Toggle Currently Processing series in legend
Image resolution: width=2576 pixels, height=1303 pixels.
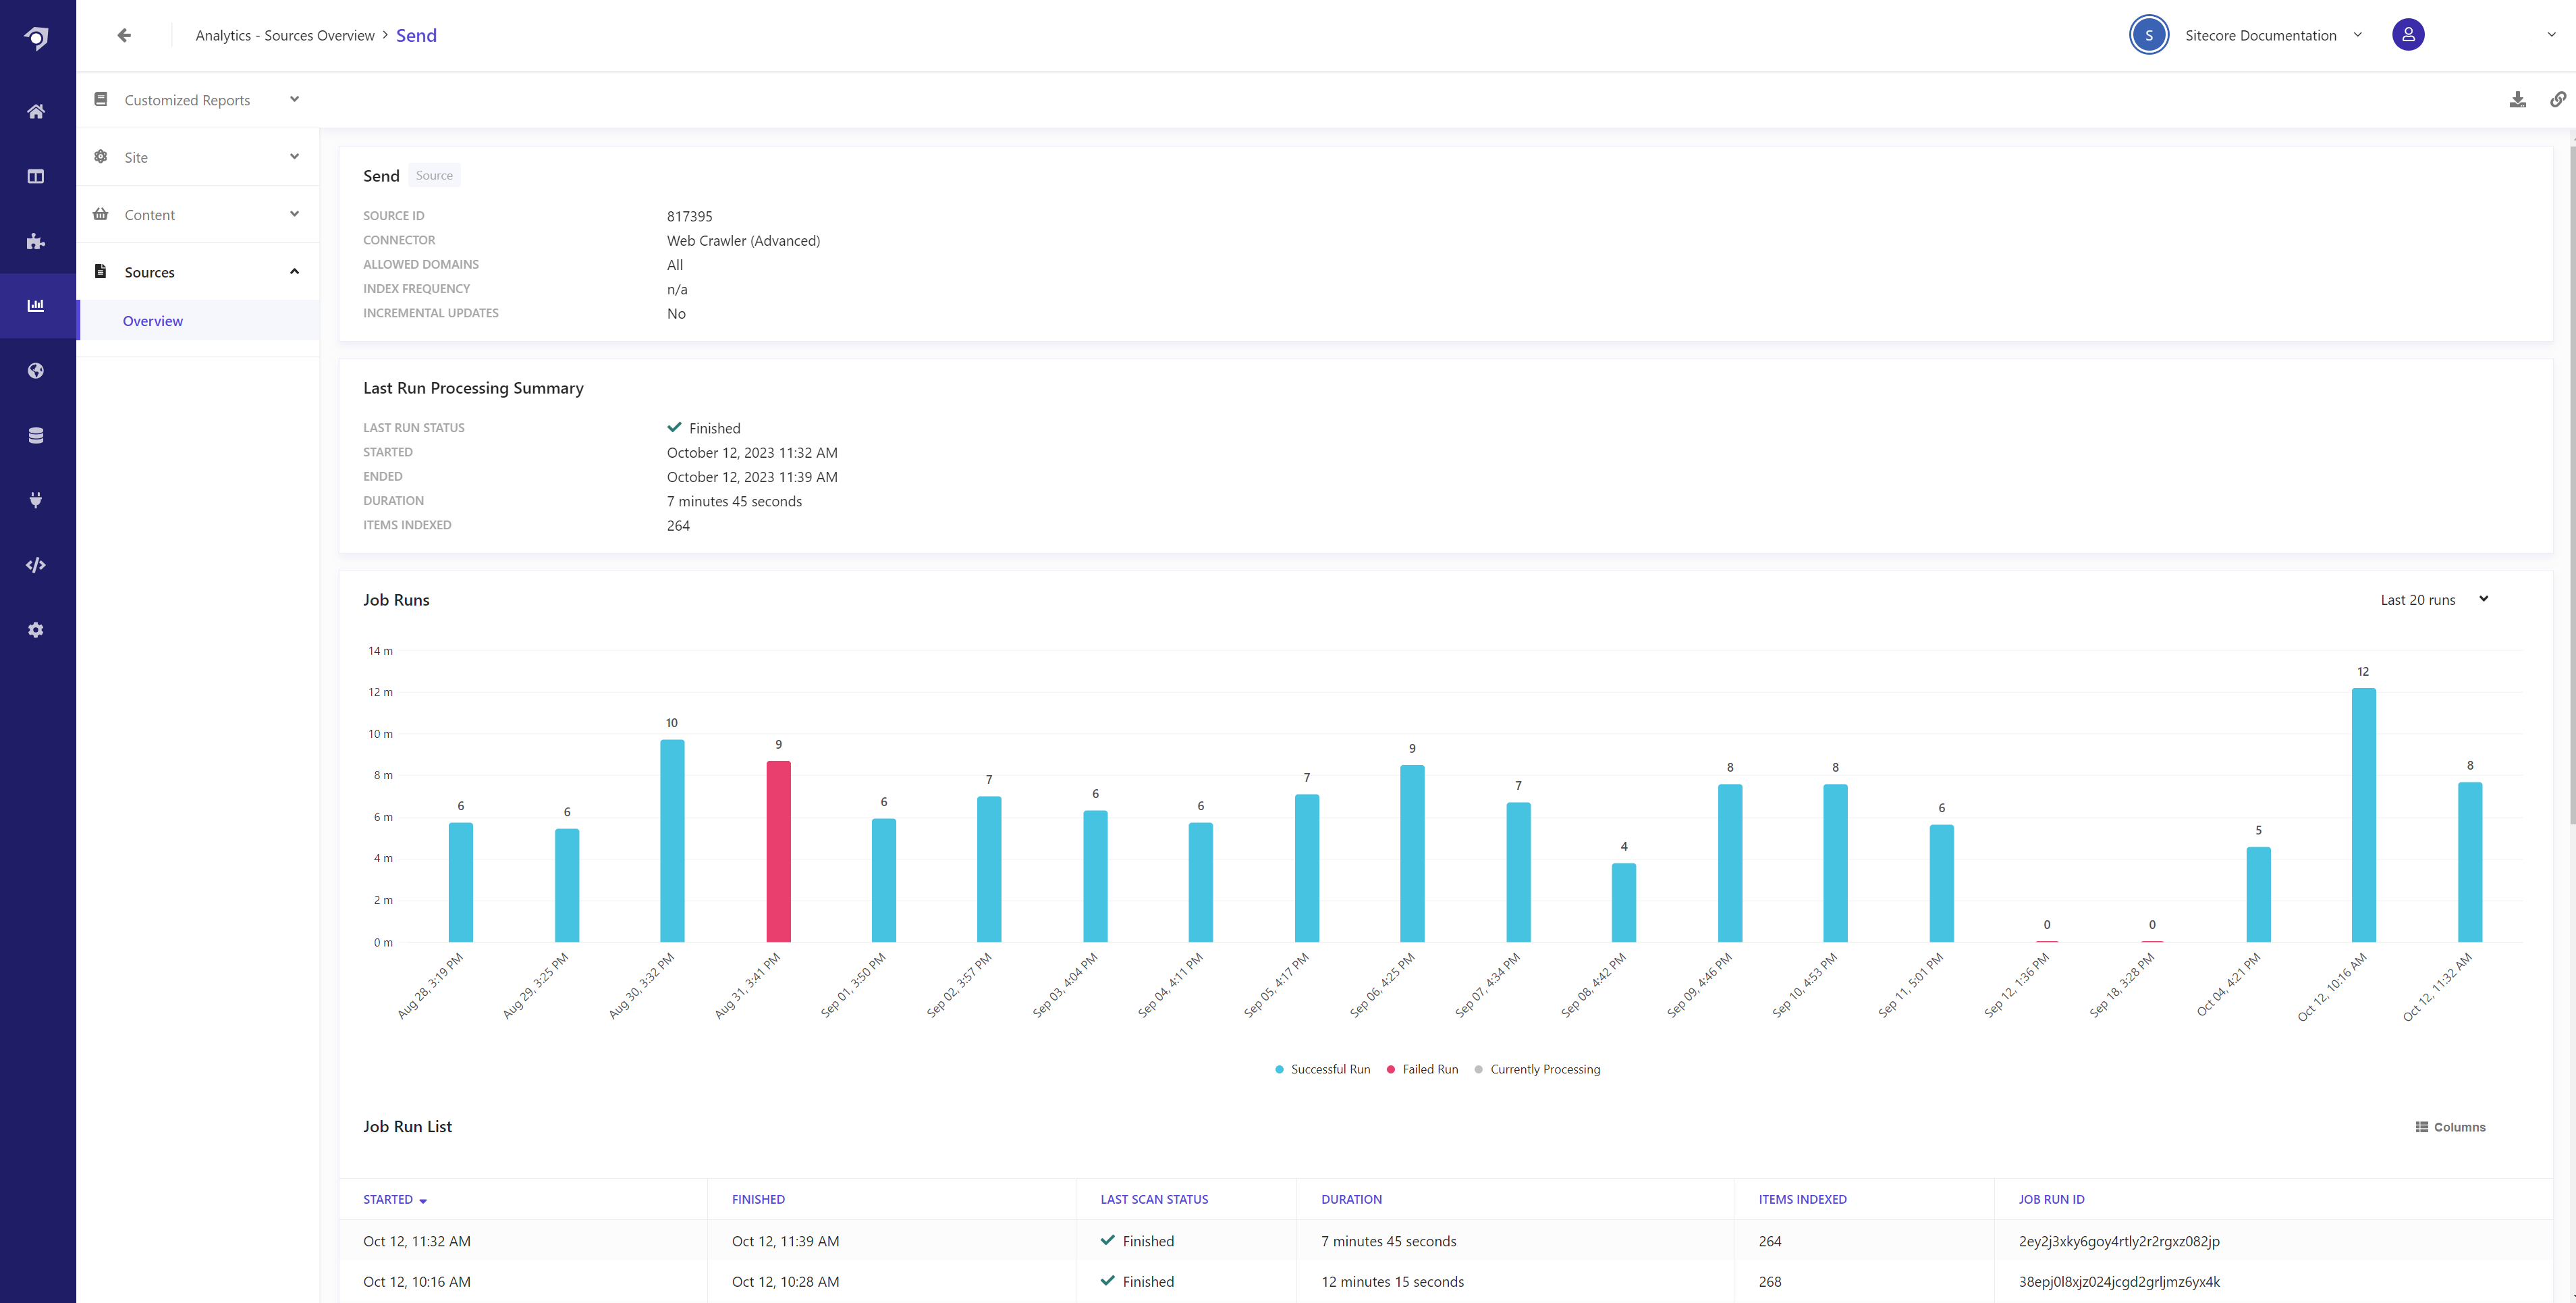coord(1537,1069)
